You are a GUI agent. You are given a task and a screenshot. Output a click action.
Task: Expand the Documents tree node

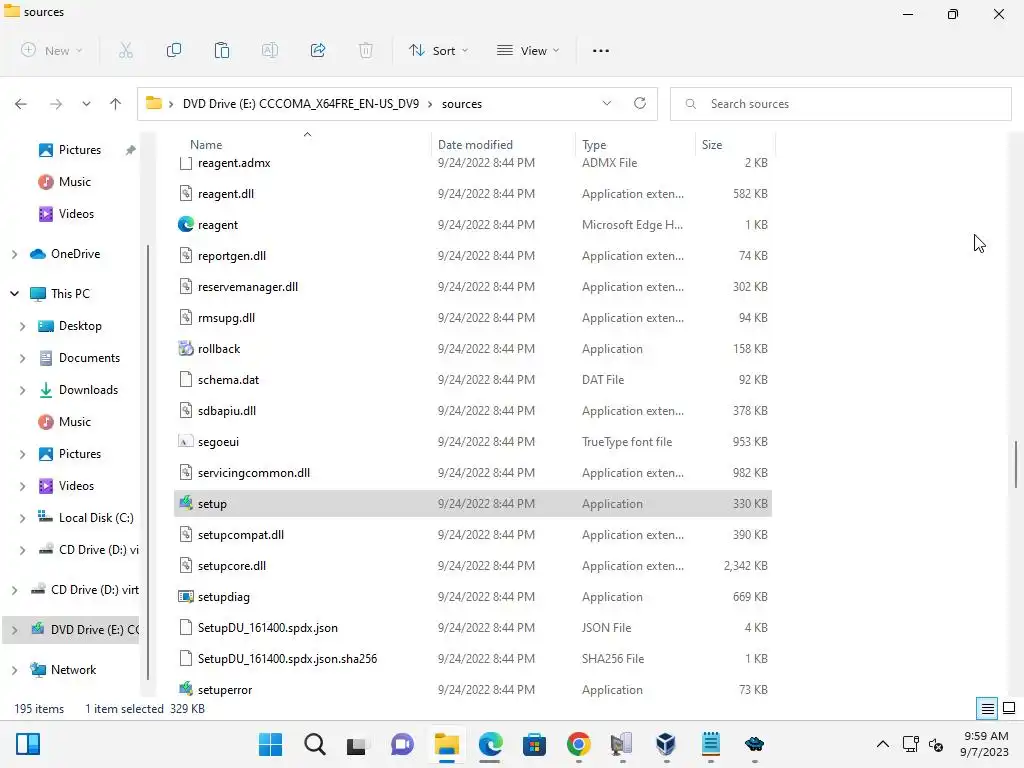pos(23,358)
